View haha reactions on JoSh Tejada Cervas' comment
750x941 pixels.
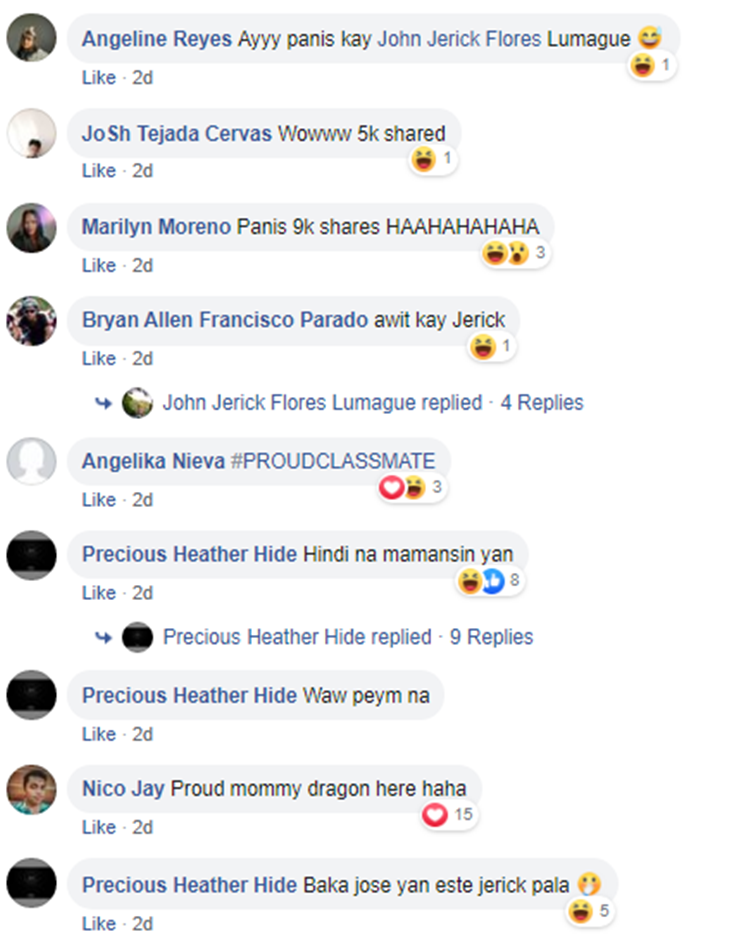point(433,159)
